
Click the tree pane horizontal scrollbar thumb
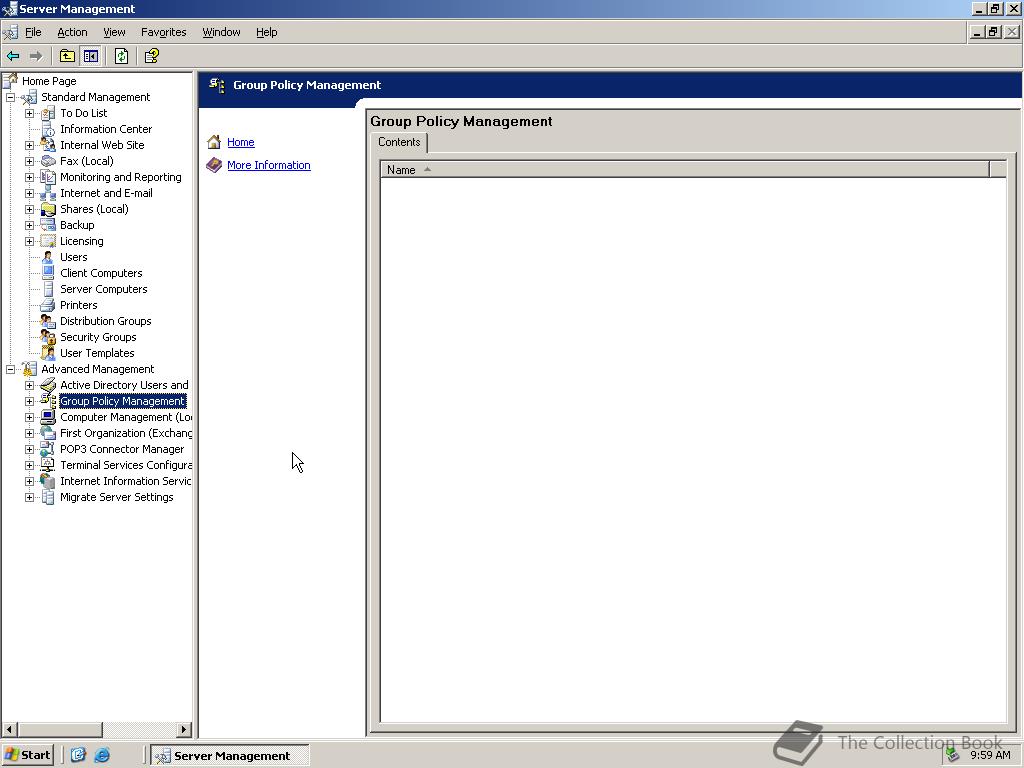(60, 729)
